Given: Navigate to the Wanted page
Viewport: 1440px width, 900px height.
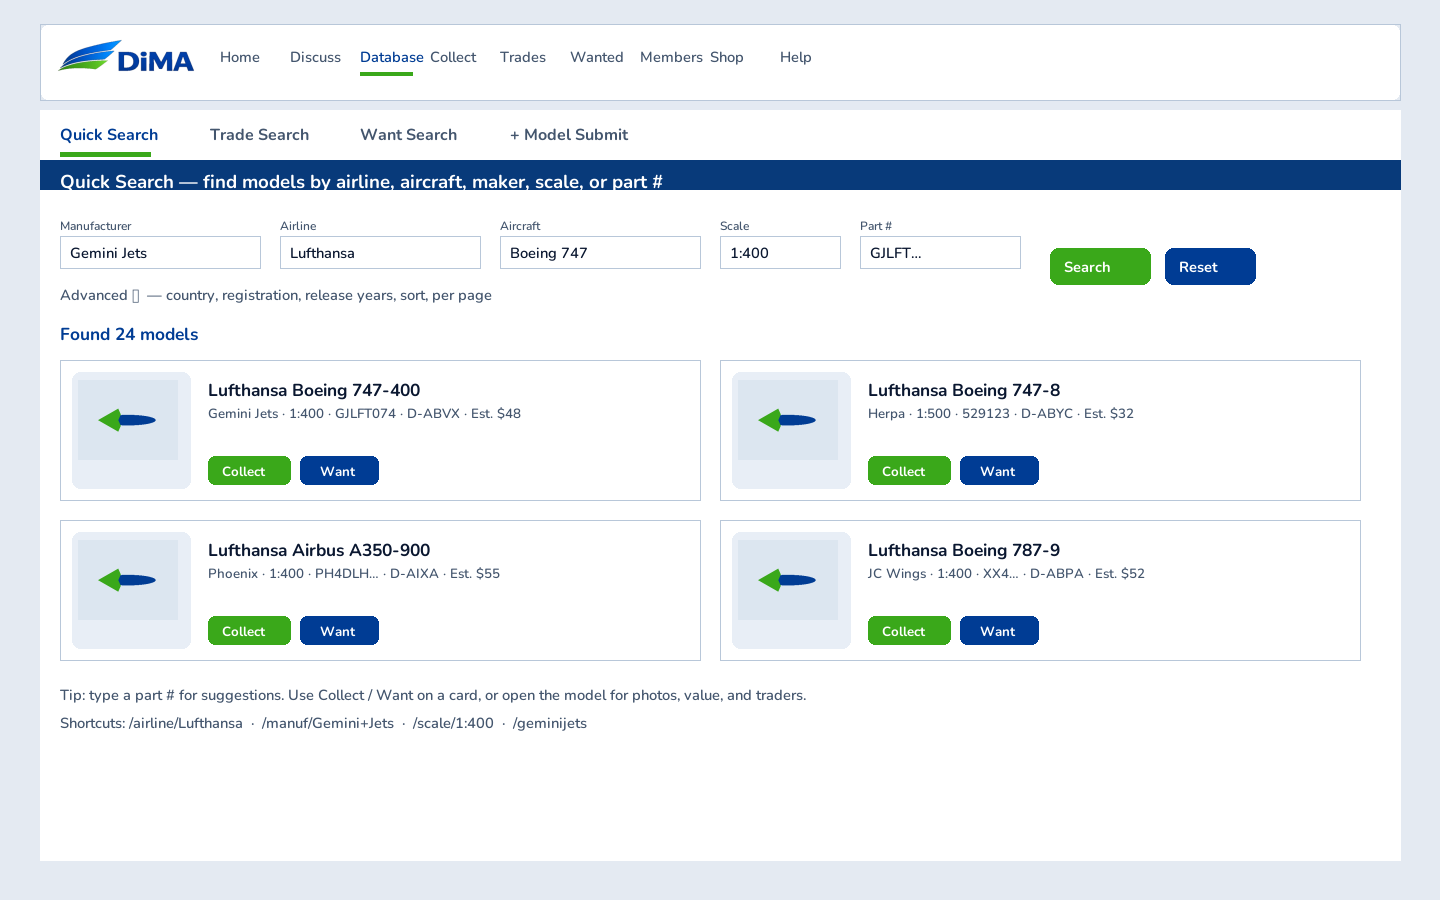Looking at the screenshot, I should (x=597, y=57).
